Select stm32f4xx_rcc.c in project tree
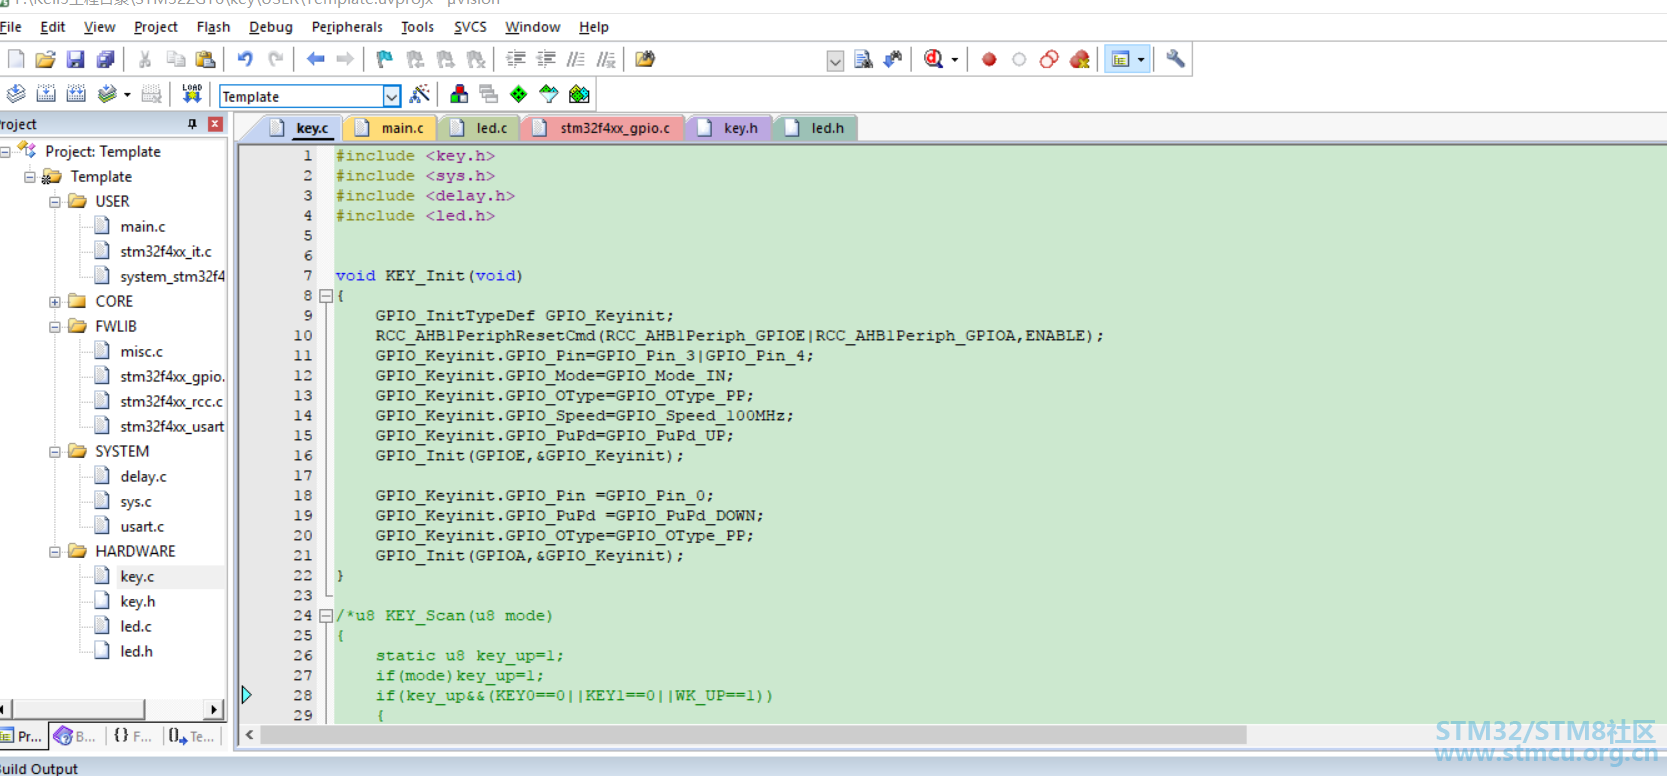Screen dimensions: 1667x776 171,402
